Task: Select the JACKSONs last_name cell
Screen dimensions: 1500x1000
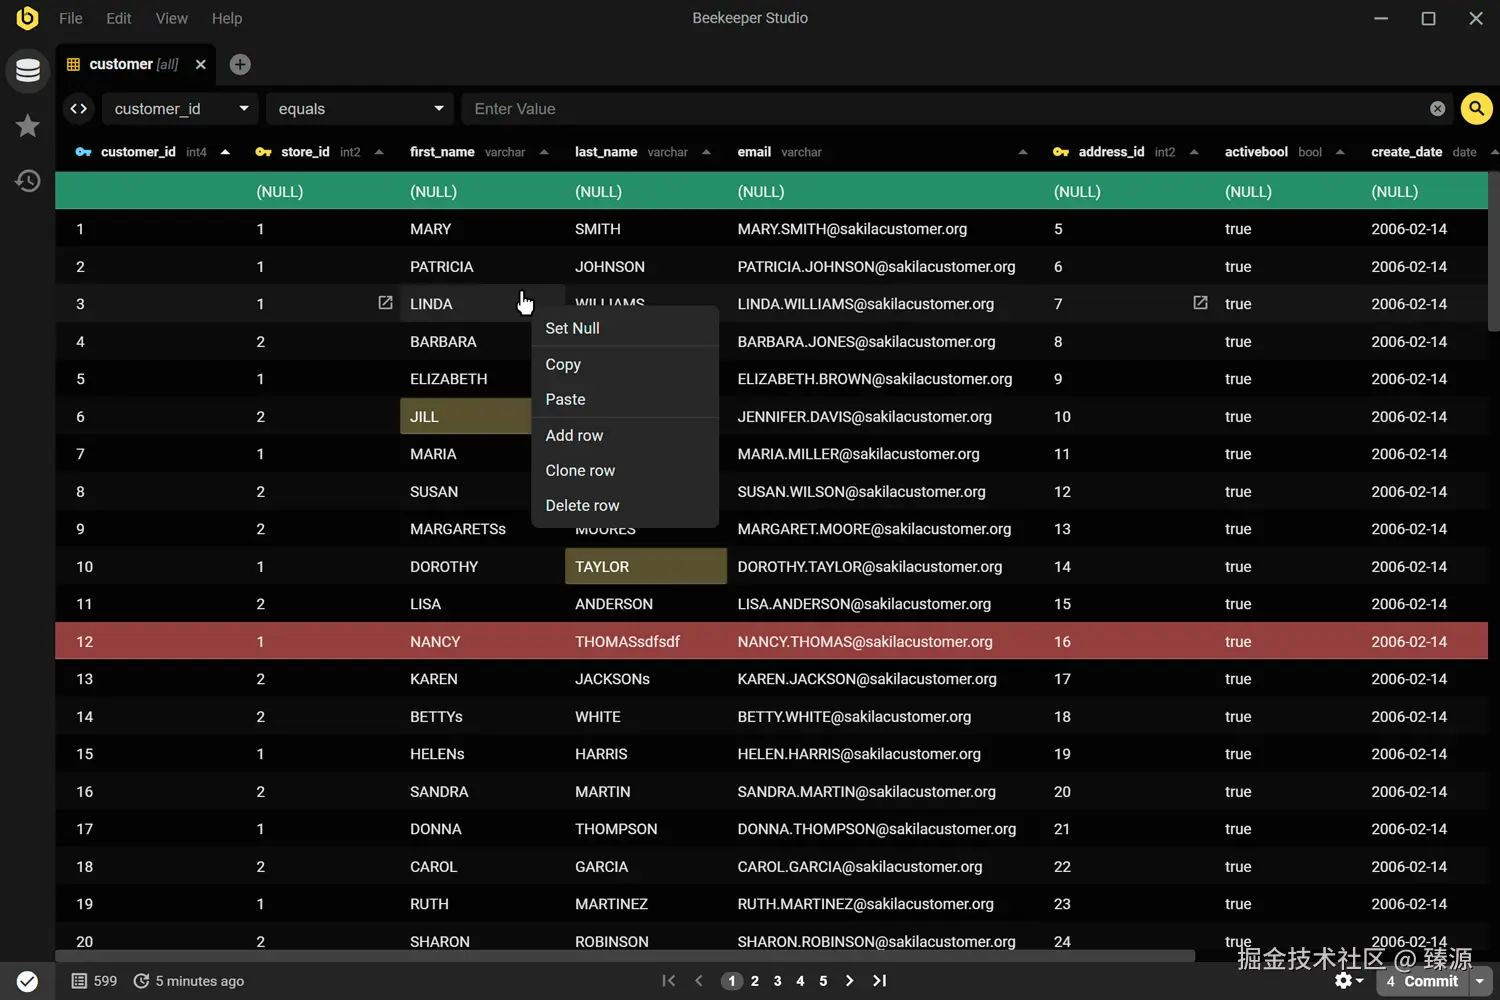Action: click(646, 679)
